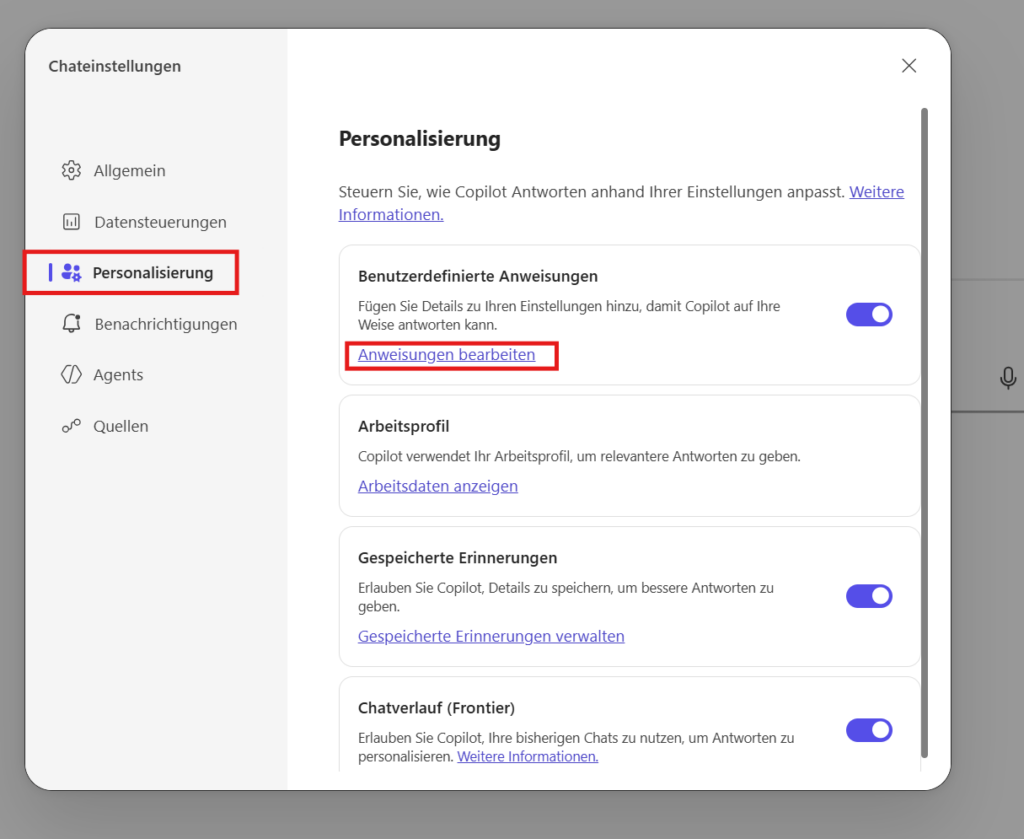Click the Allgemein gear icon

click(x=71, y=170)
